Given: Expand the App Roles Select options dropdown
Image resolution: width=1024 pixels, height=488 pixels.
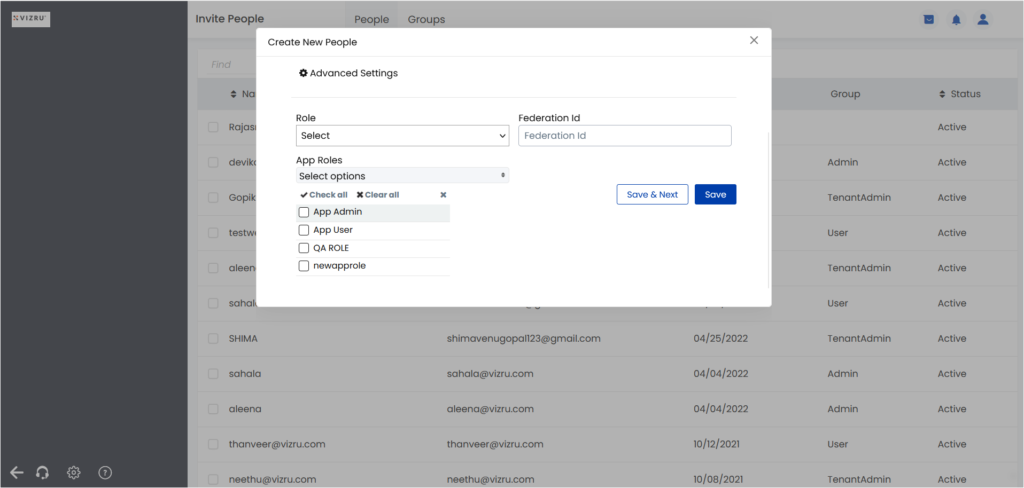Looking at the screenshot, I should click(402, 176).
